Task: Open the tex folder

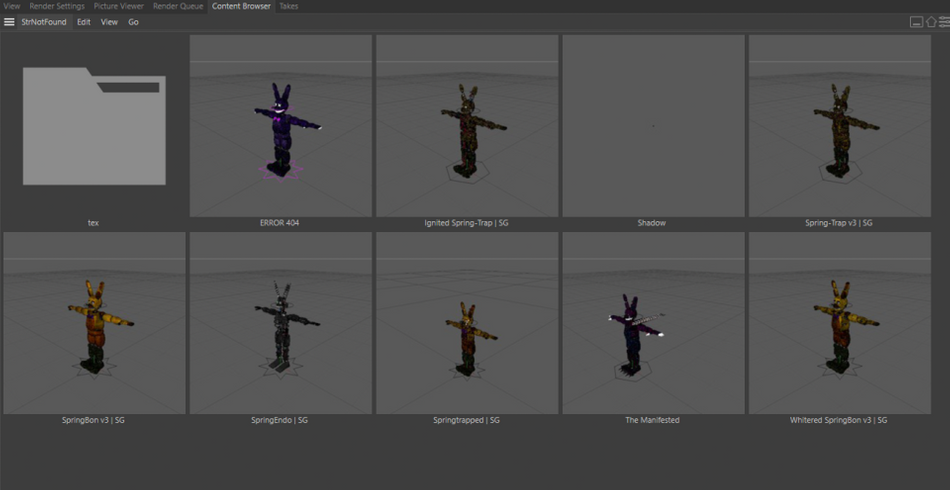Action: pos(94,126)
